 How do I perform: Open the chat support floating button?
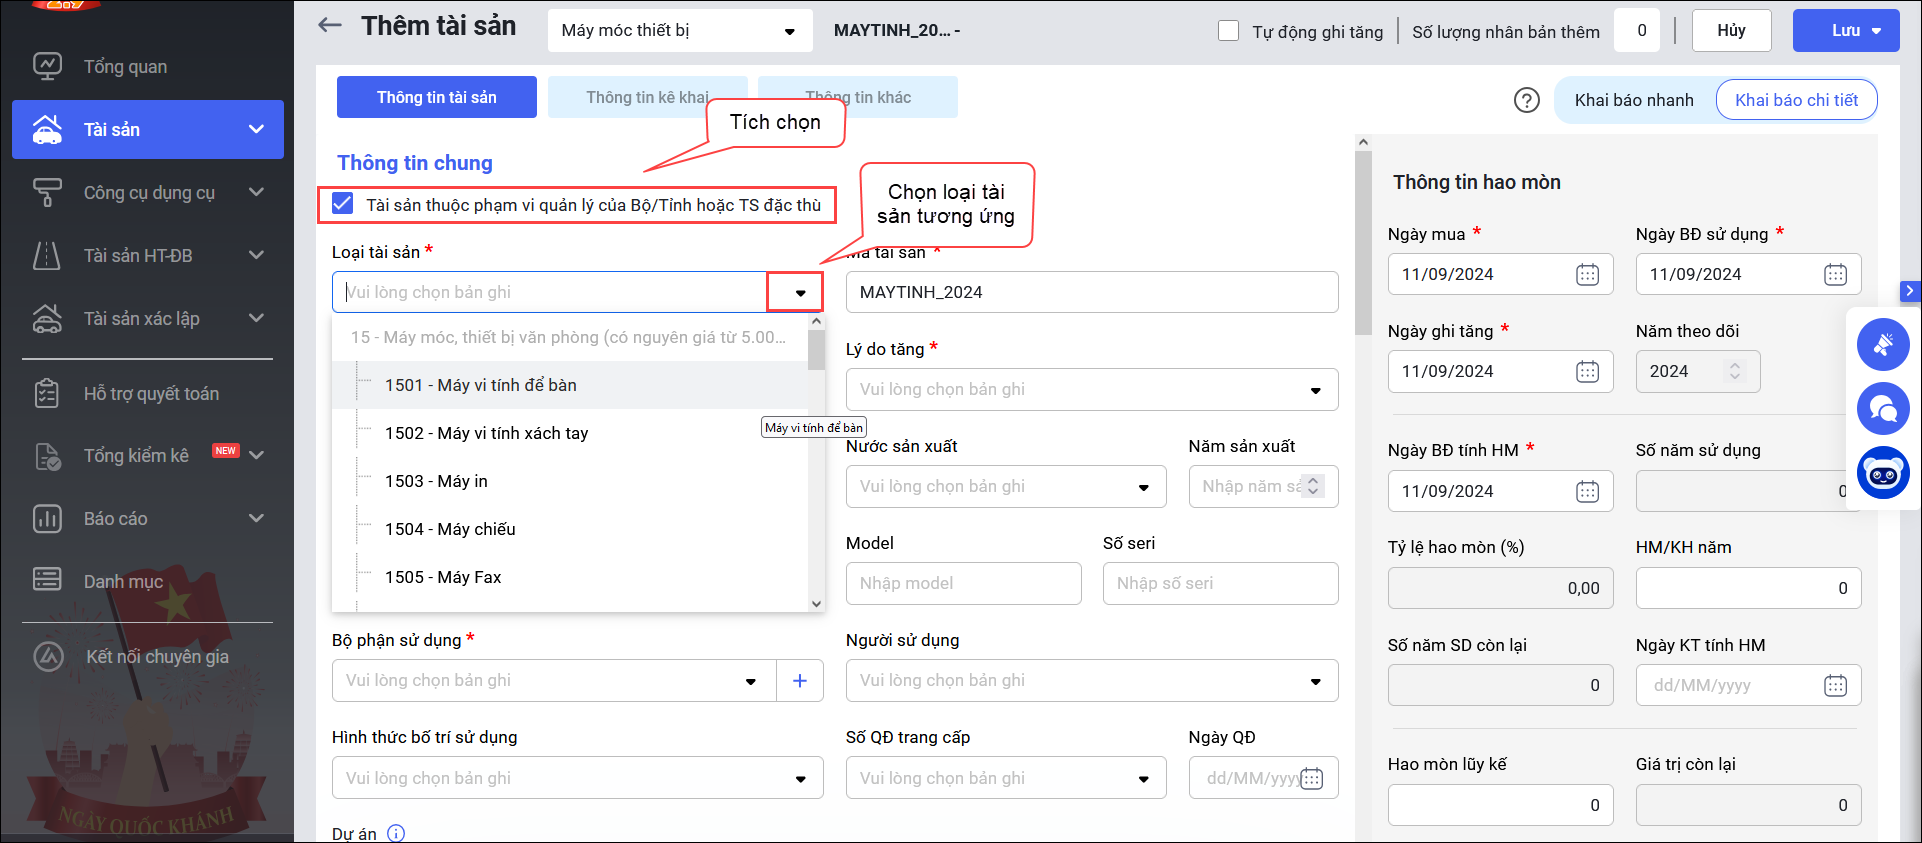tap(1883, 408)
